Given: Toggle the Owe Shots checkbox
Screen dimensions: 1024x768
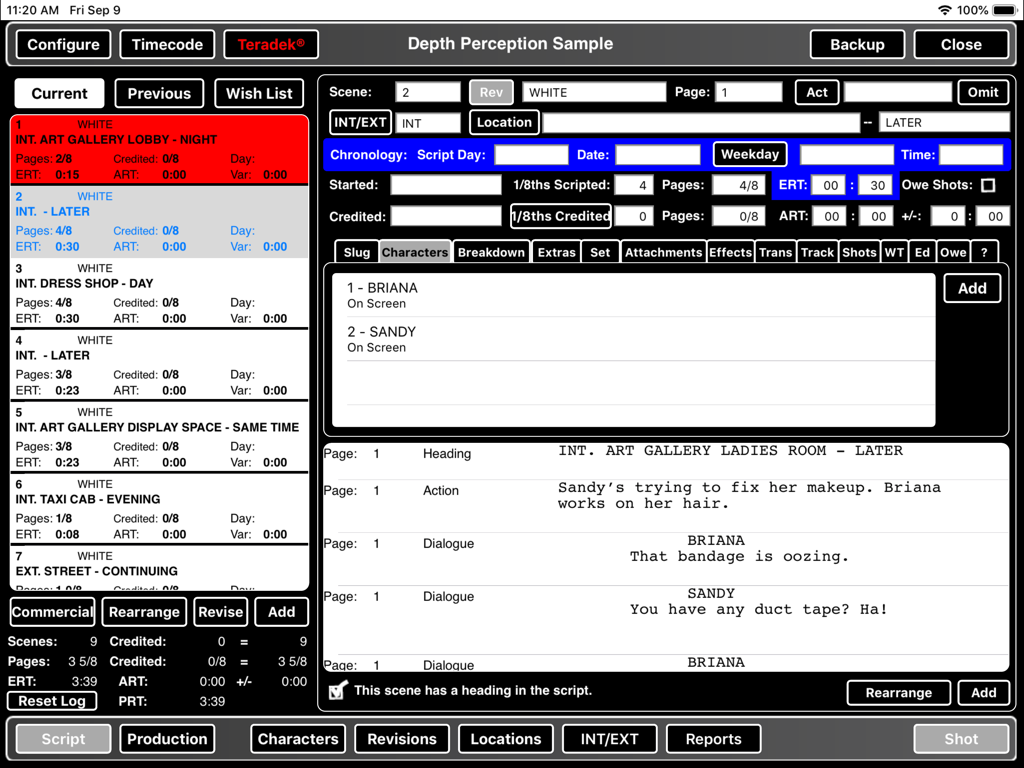Looking at the screenshot, I should point(990,186).
